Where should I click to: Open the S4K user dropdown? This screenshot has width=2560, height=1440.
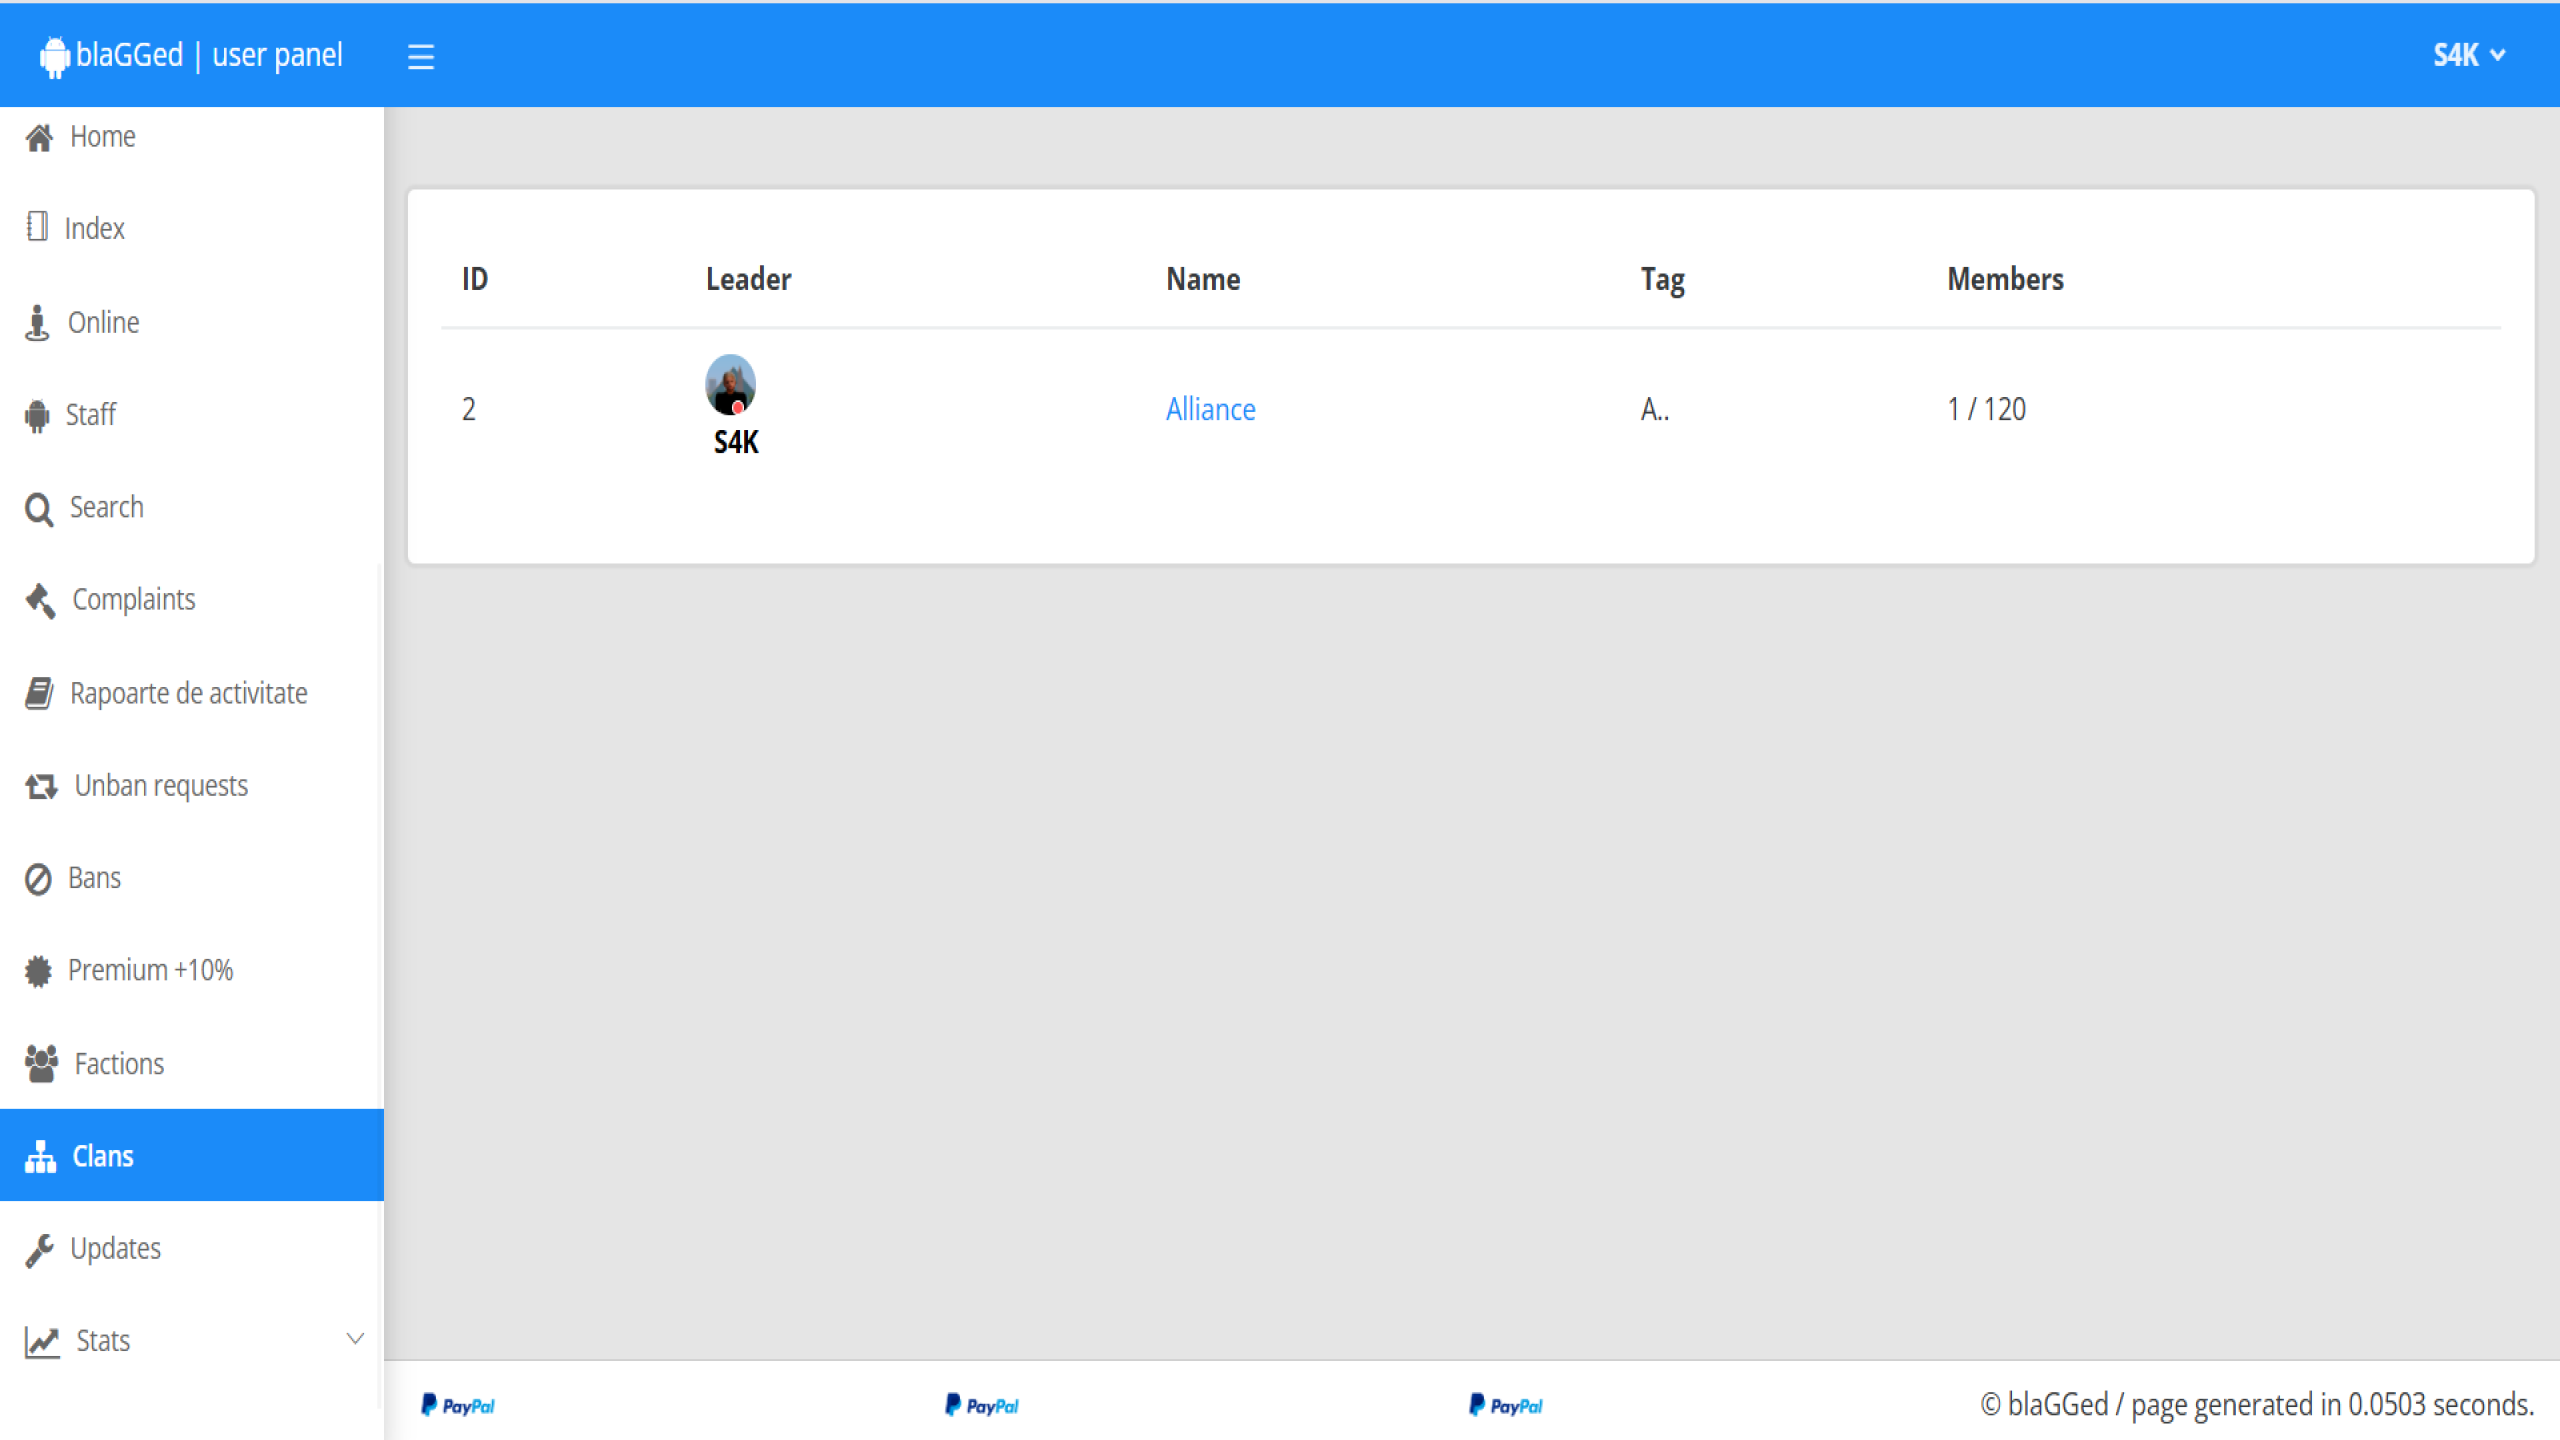[2468, 55]
